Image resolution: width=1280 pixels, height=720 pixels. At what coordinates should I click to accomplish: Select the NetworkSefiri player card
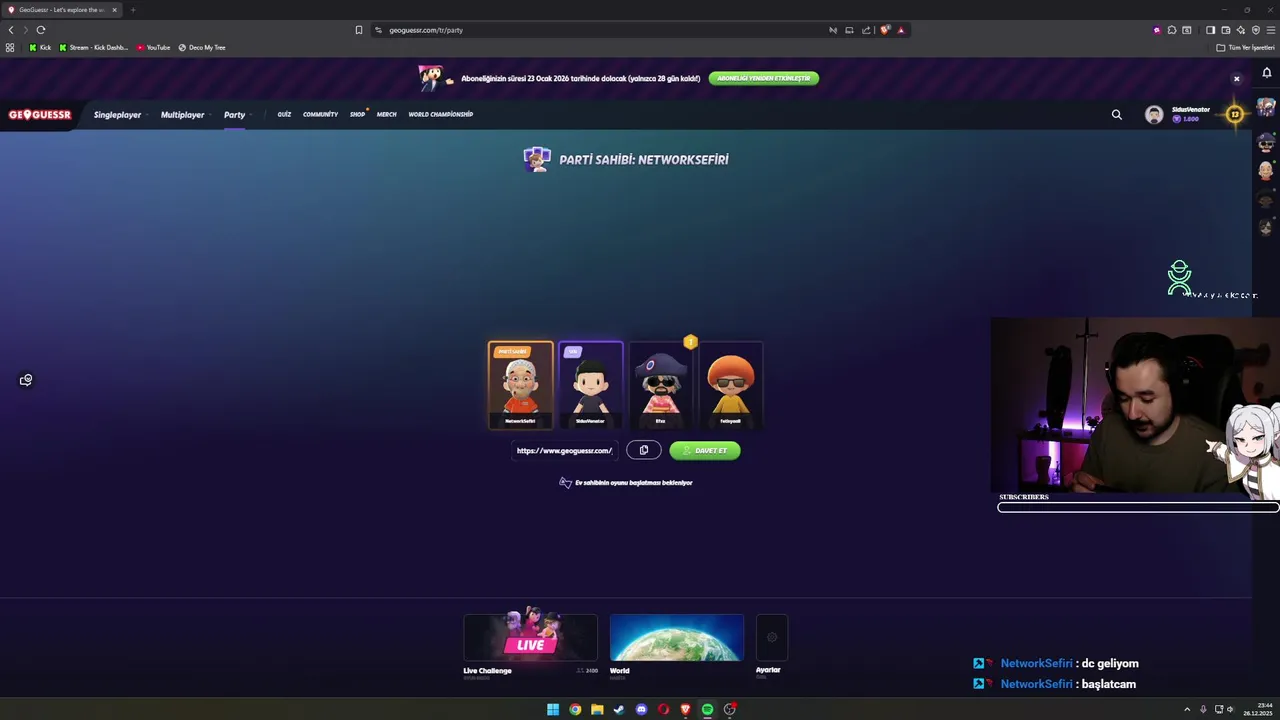point(520,385)
